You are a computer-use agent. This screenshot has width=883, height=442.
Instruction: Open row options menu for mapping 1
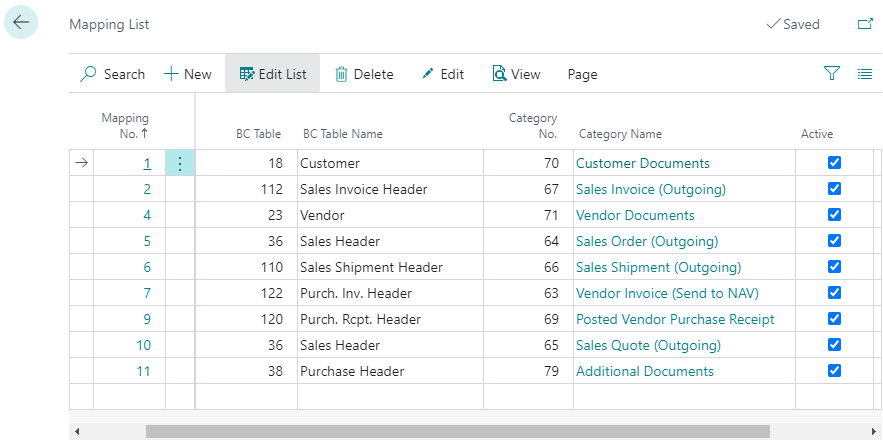click(x=180, y=164)
